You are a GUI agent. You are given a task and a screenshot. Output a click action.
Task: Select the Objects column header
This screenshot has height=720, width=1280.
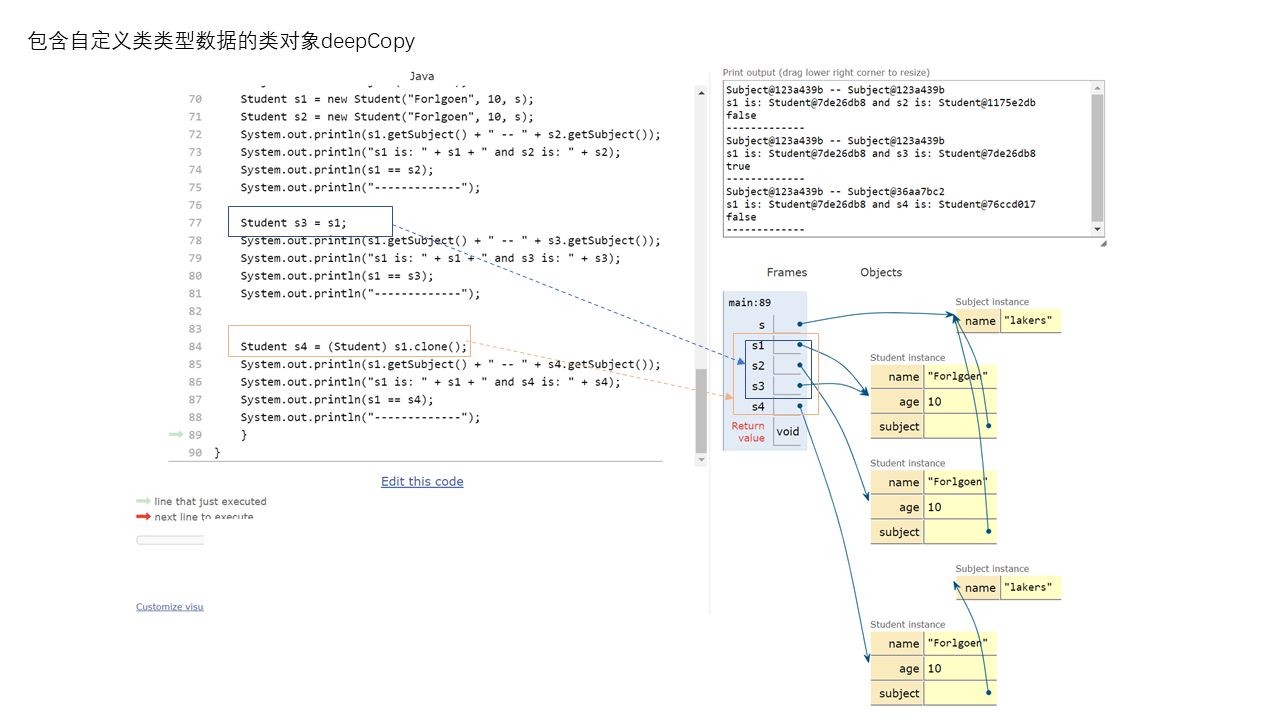pyautogui.click(x=881, y=273)
